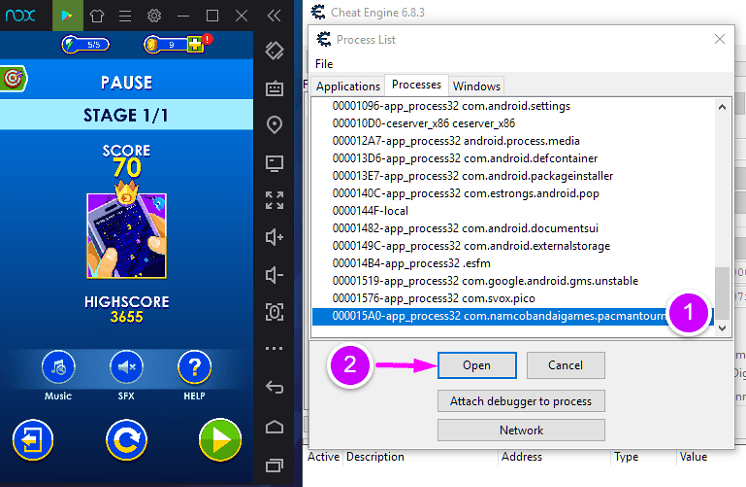Select the com.google.android.gms.unstable process
Screen dimensions: 746x487
(513, 281)
